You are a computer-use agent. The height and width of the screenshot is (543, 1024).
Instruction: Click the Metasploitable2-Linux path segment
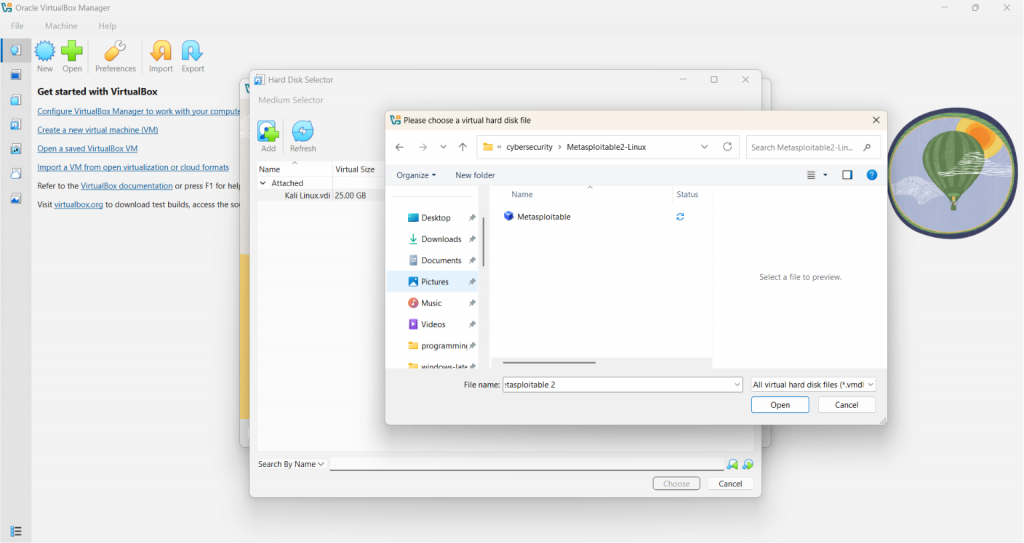[606, 147]
